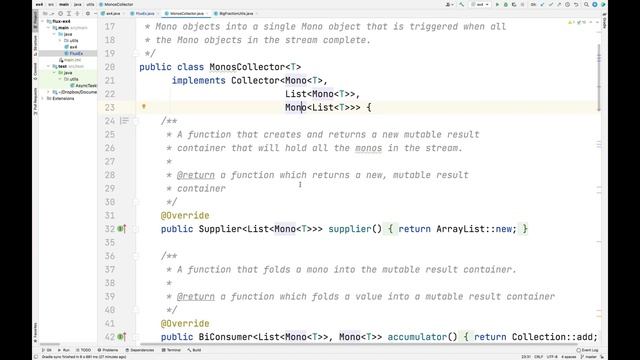Open Run tool window at bottom
The image size is (640, 360).
point(64,350)
